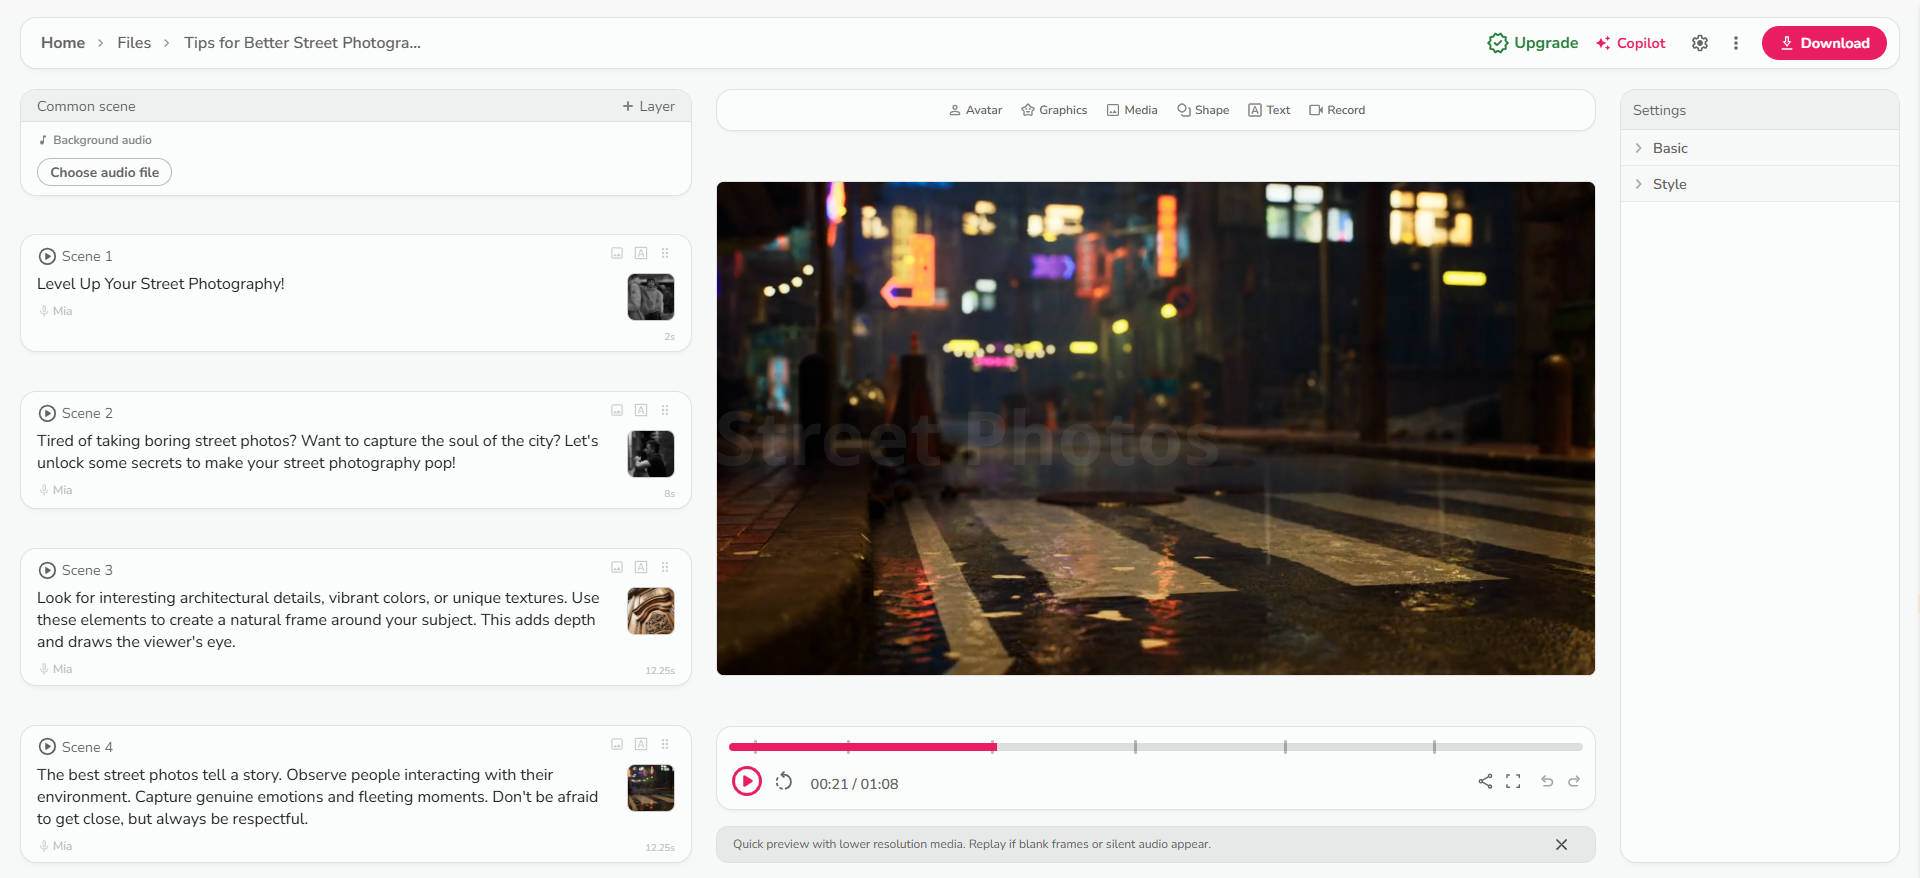
Task: Dismiss the quick preview notice
Action: (x=1561, y=844)
